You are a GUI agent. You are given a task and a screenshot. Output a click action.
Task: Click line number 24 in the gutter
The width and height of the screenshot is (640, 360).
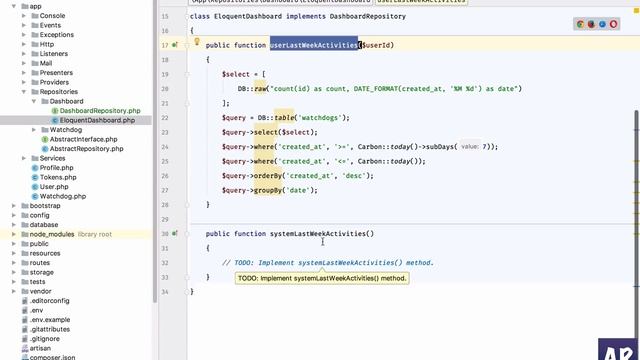point(165,147)
